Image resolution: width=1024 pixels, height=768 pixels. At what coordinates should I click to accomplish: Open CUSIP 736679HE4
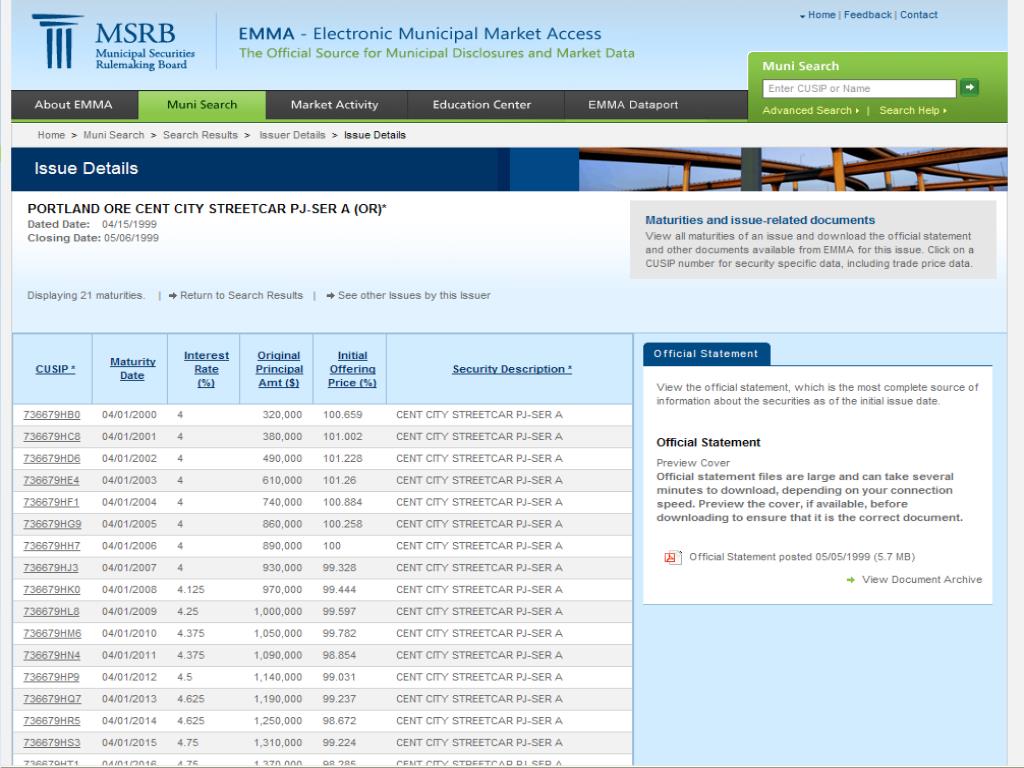pos(52,480)
